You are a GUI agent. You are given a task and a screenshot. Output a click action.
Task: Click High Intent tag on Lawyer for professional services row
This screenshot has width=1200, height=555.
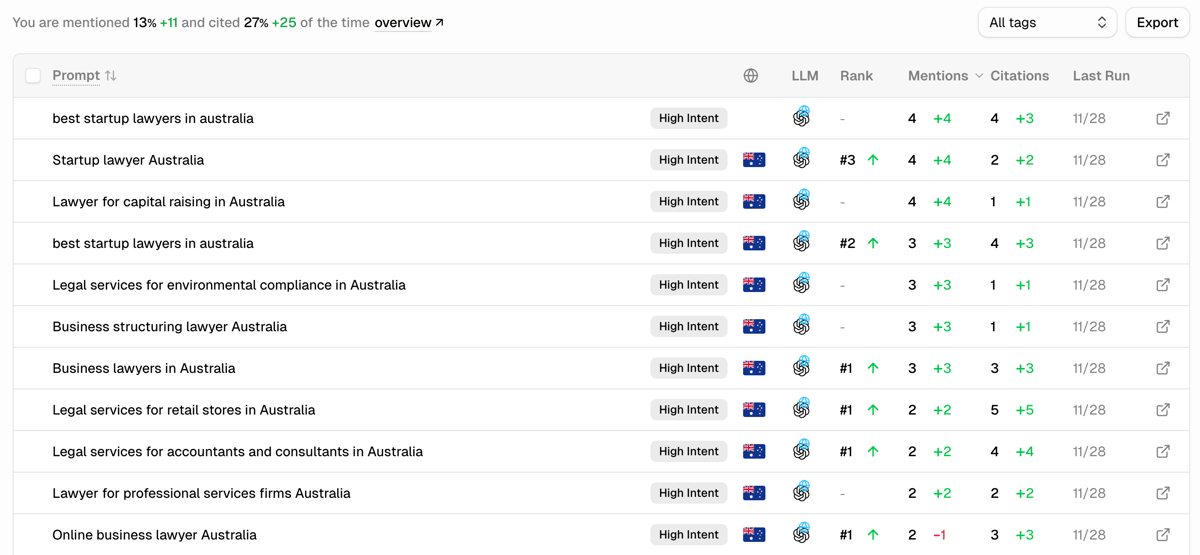688,493
